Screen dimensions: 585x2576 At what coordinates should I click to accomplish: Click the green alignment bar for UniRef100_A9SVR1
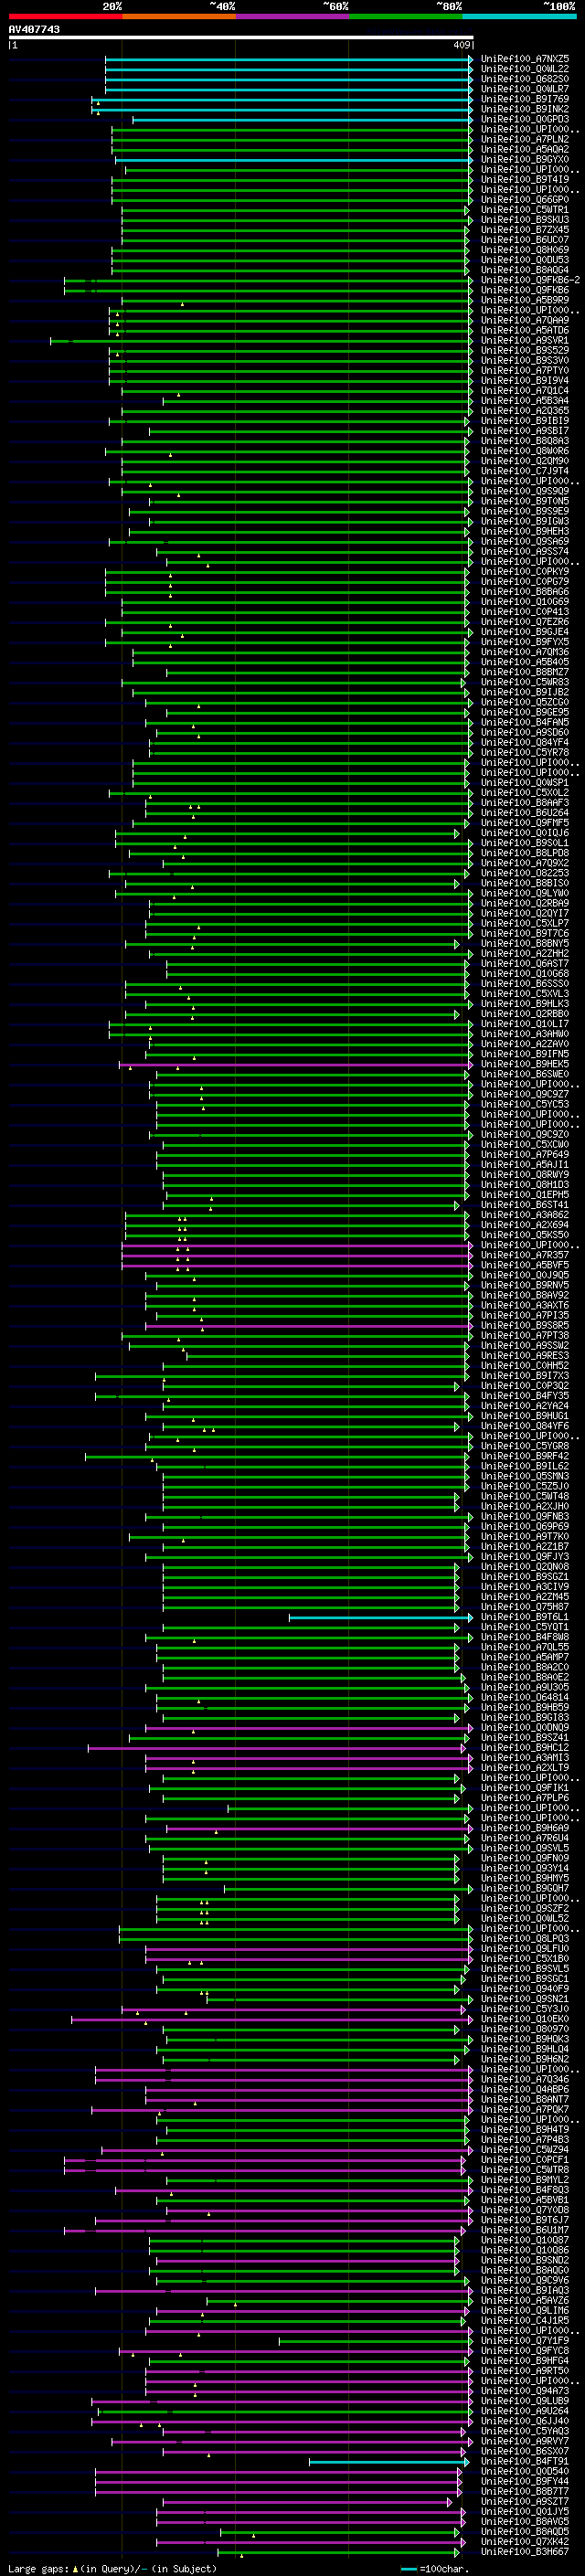click(262, 341)
